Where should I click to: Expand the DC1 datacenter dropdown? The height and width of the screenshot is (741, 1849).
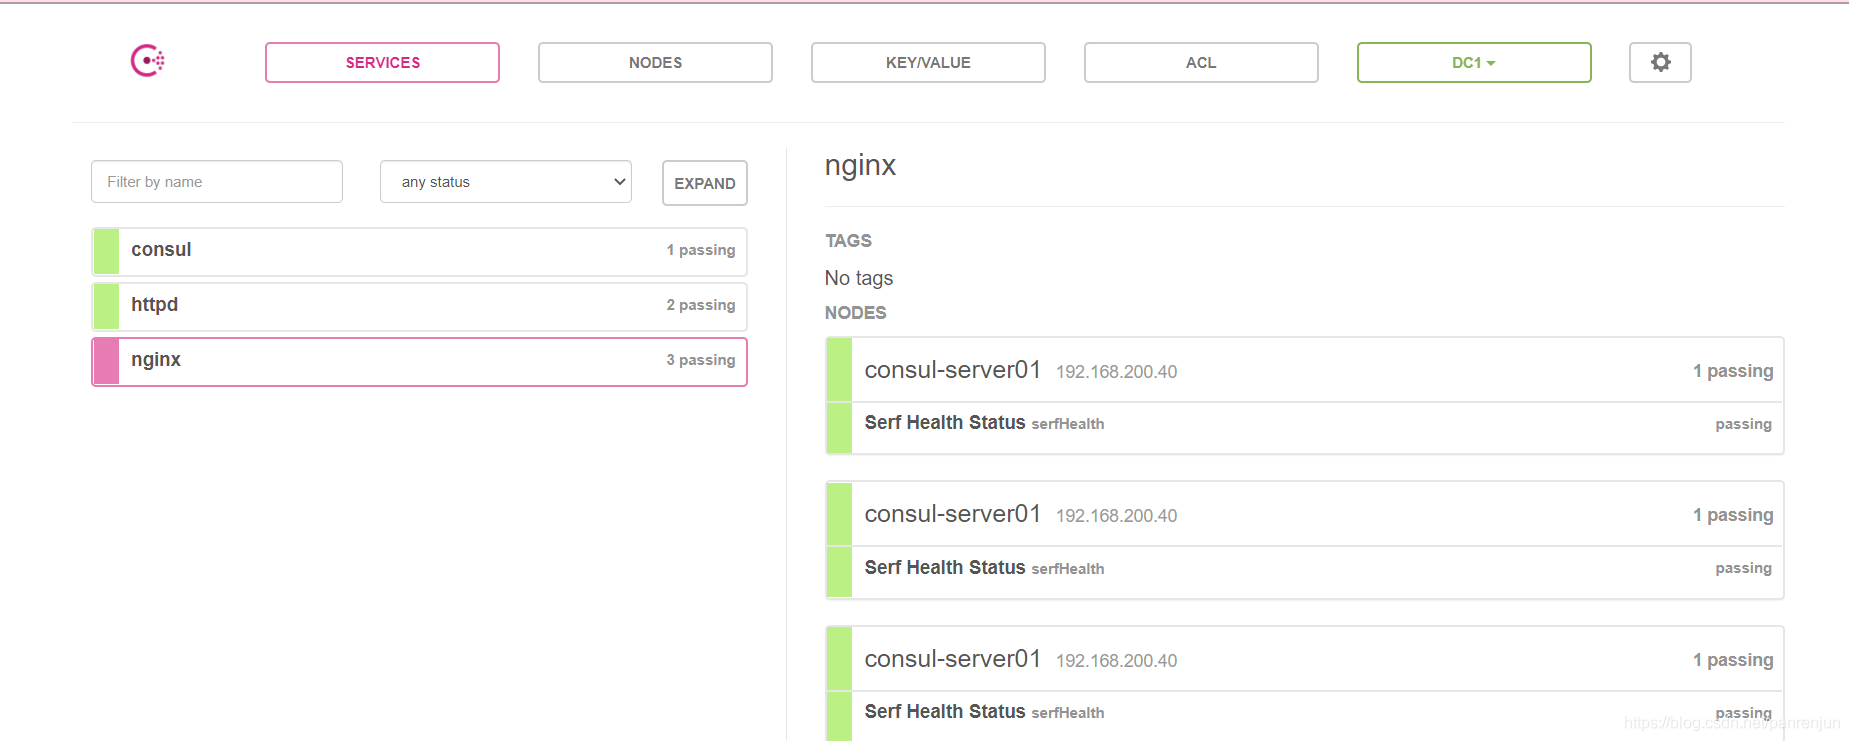point(1474,62)
